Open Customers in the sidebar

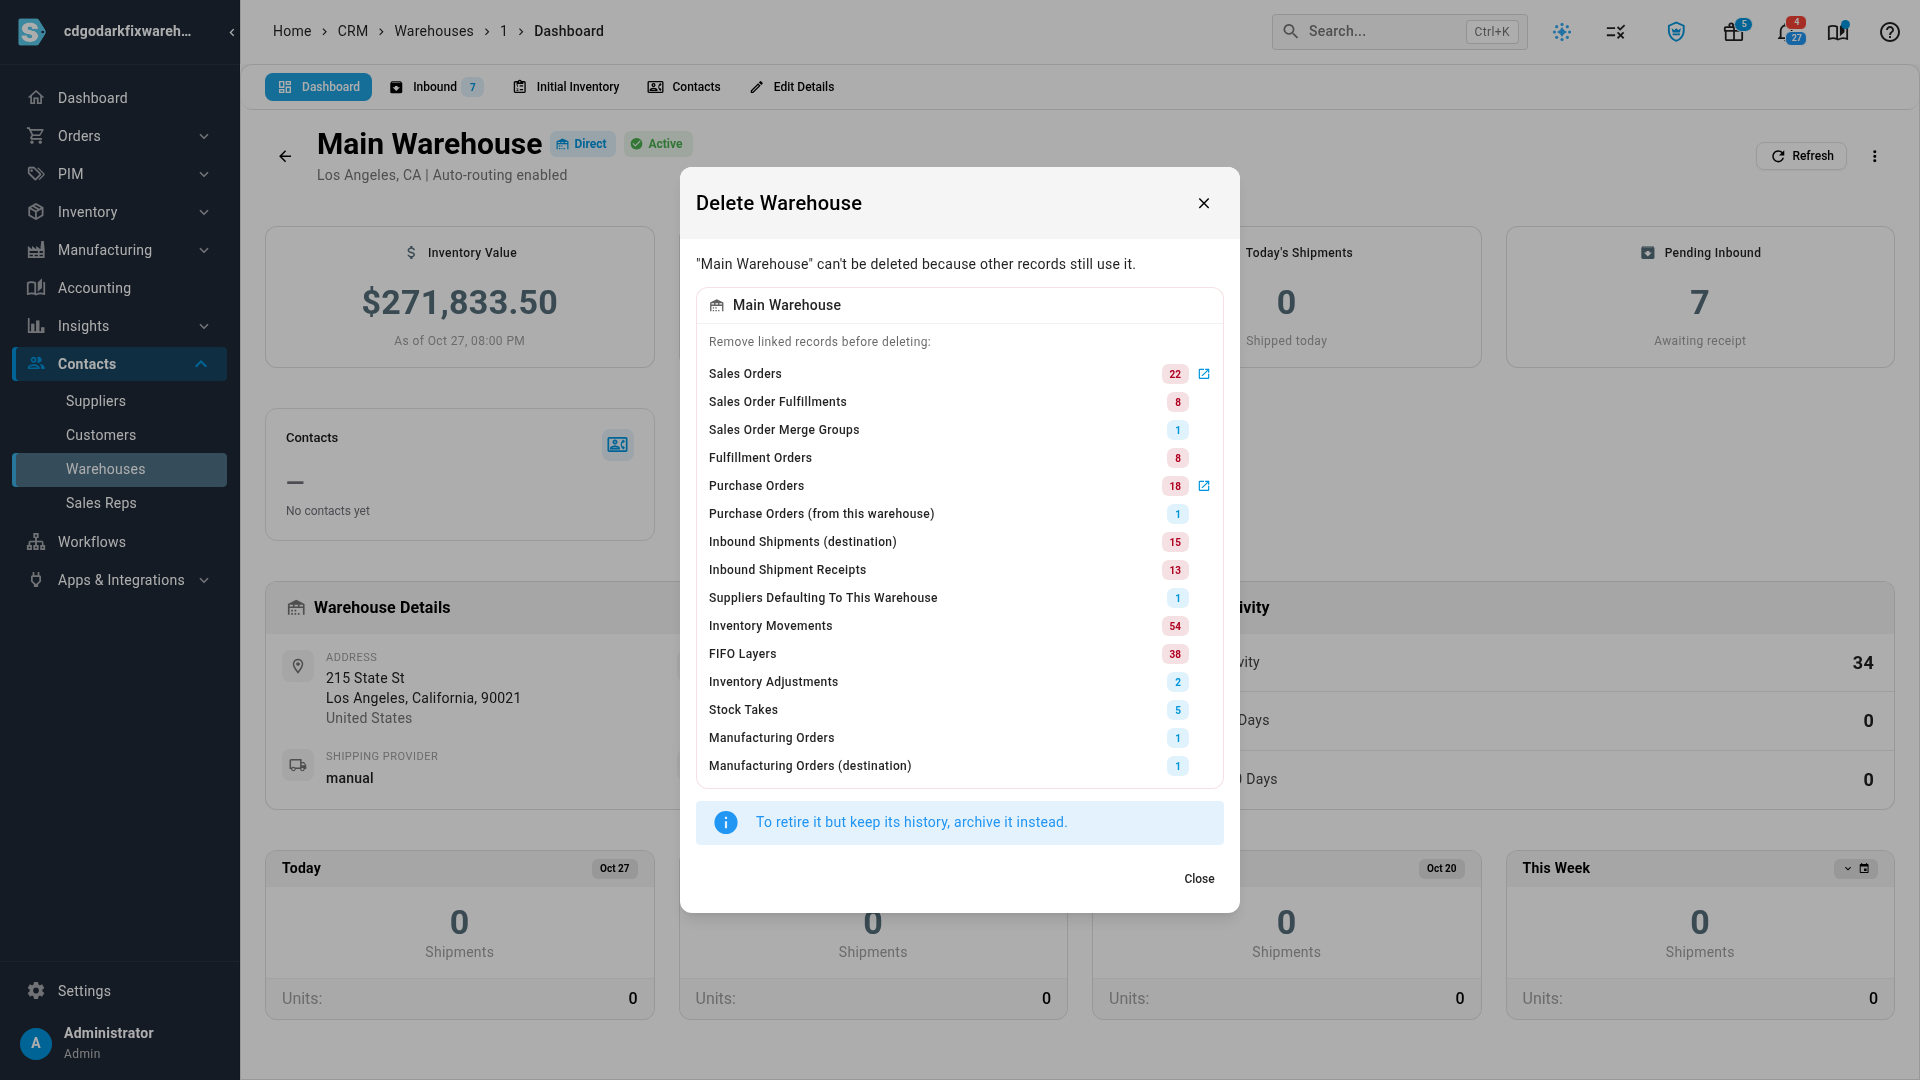pos(101,435)
